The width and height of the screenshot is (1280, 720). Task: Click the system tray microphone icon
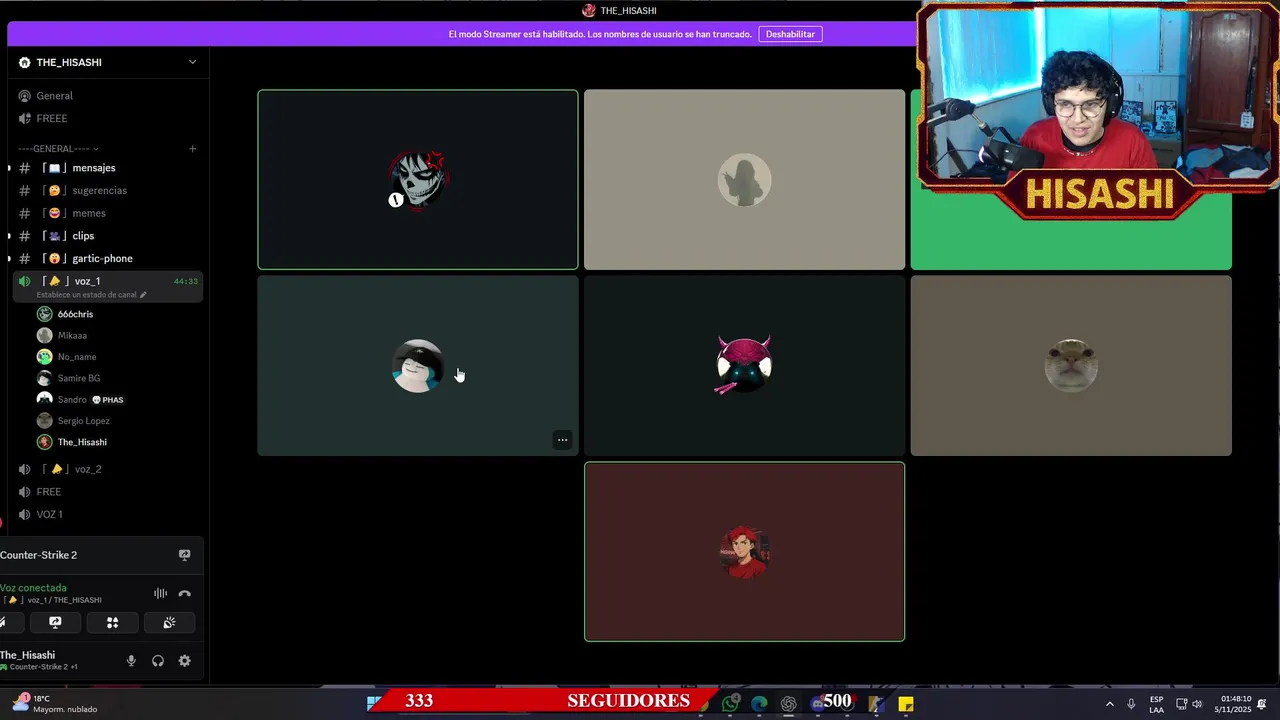click(x=1131, y=704)
